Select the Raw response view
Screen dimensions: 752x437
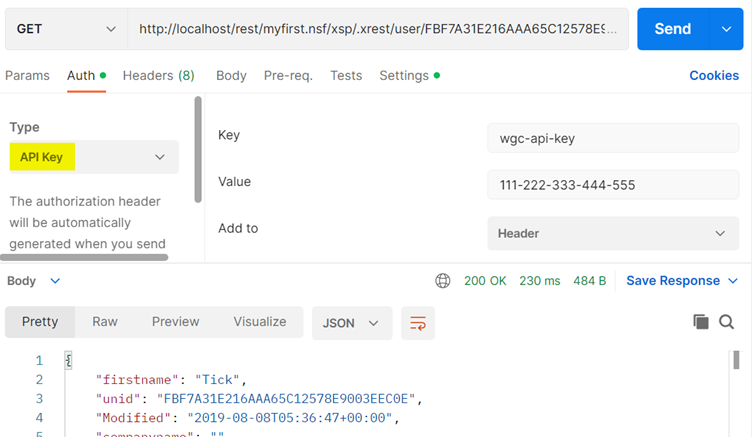105,322
